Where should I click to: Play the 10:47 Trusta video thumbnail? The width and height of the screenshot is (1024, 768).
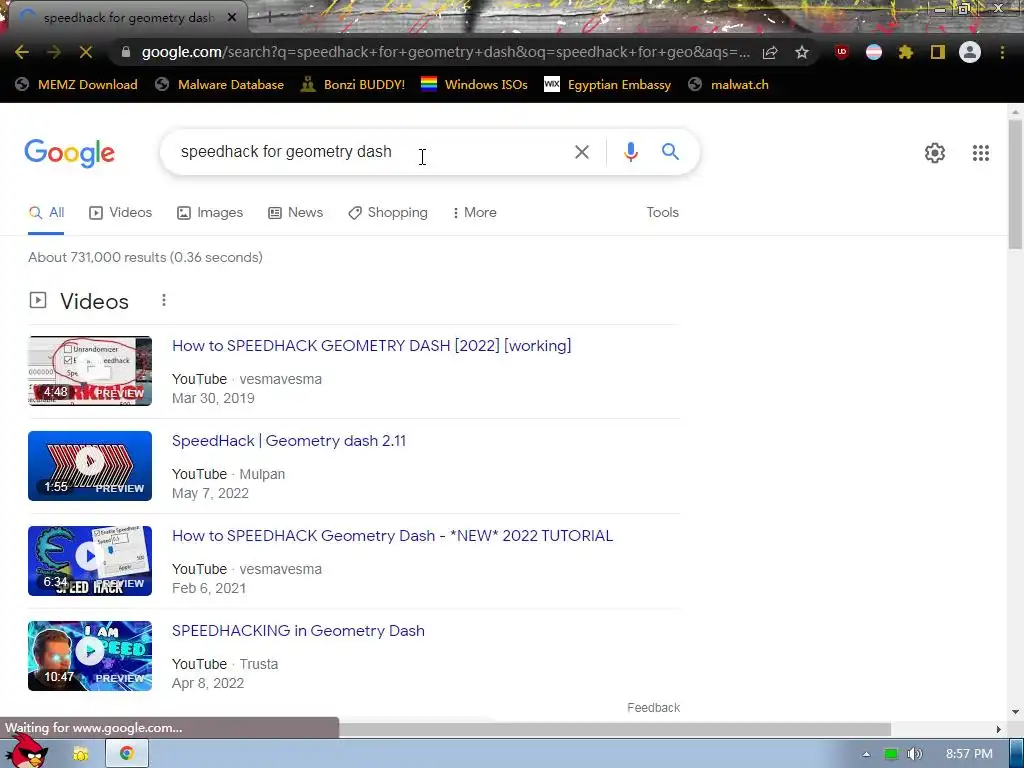pos(90,656)
